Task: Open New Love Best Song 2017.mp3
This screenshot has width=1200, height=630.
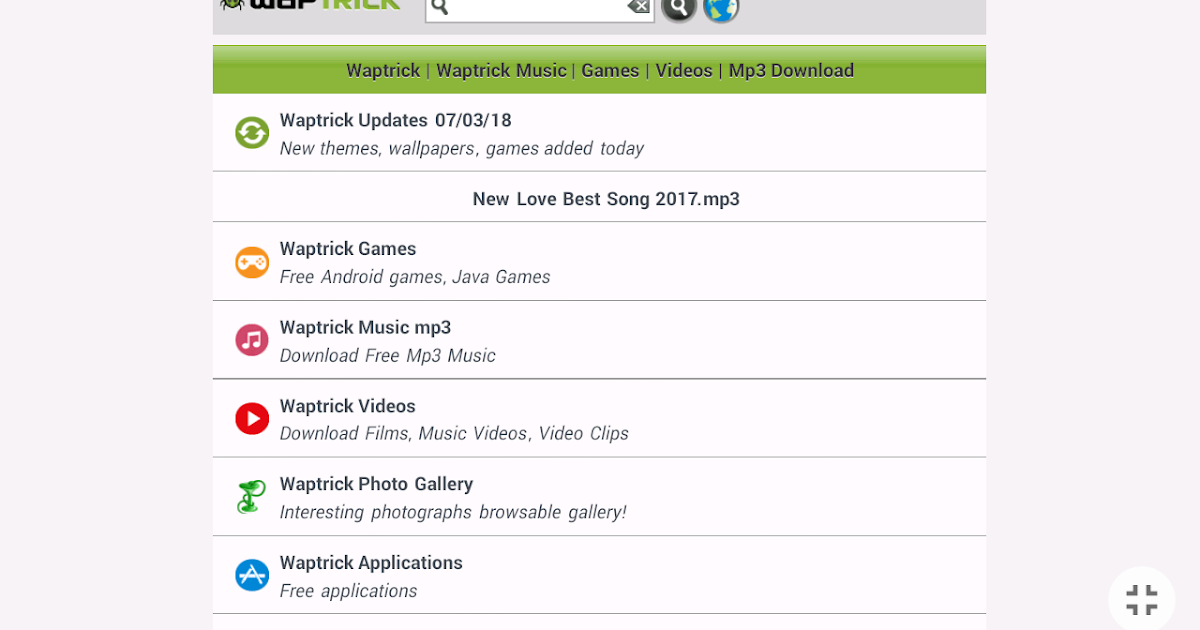Action: (x=606, y=199)
